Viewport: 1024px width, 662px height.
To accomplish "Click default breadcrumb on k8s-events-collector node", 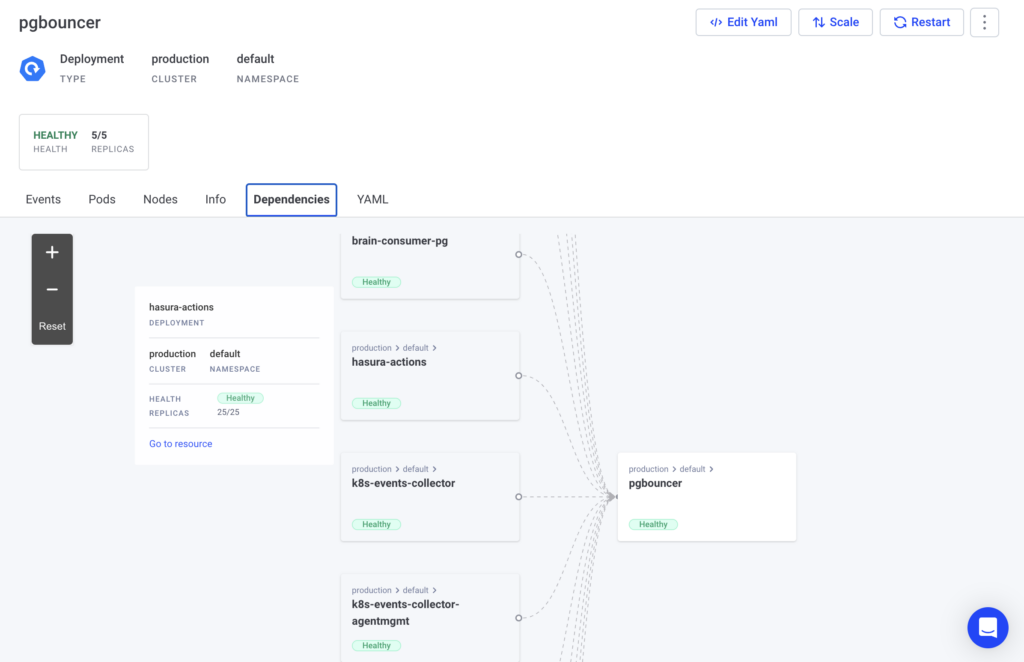I will [x=415, y=469].
